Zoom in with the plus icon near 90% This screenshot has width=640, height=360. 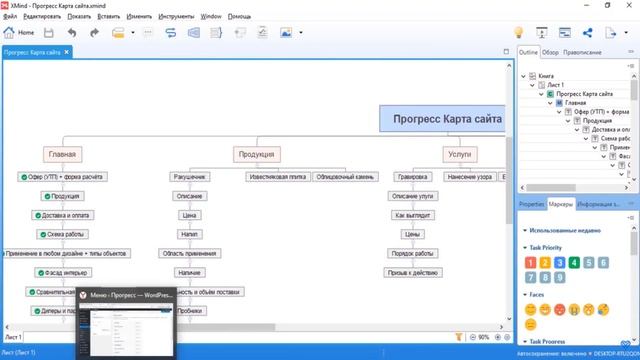pos(498,337)
